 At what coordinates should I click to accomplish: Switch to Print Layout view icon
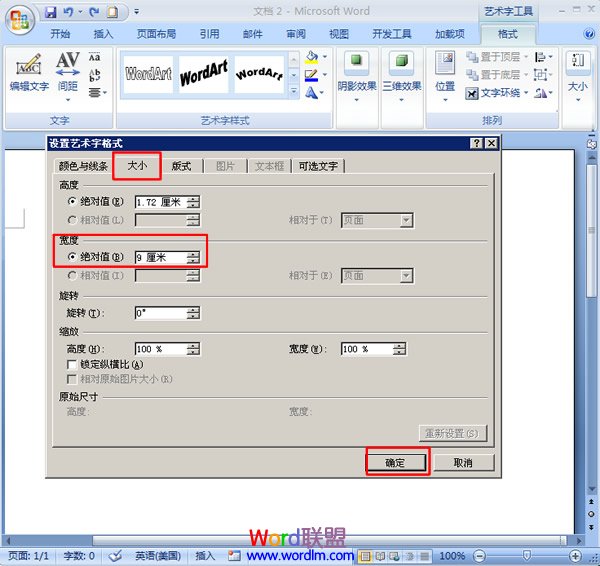coord(365,556)
